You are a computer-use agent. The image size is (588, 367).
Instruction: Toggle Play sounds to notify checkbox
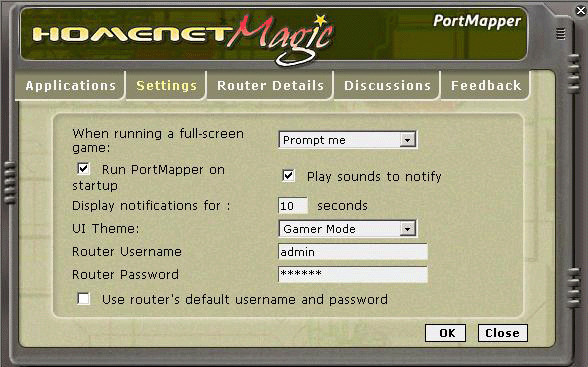click(288, 175)
